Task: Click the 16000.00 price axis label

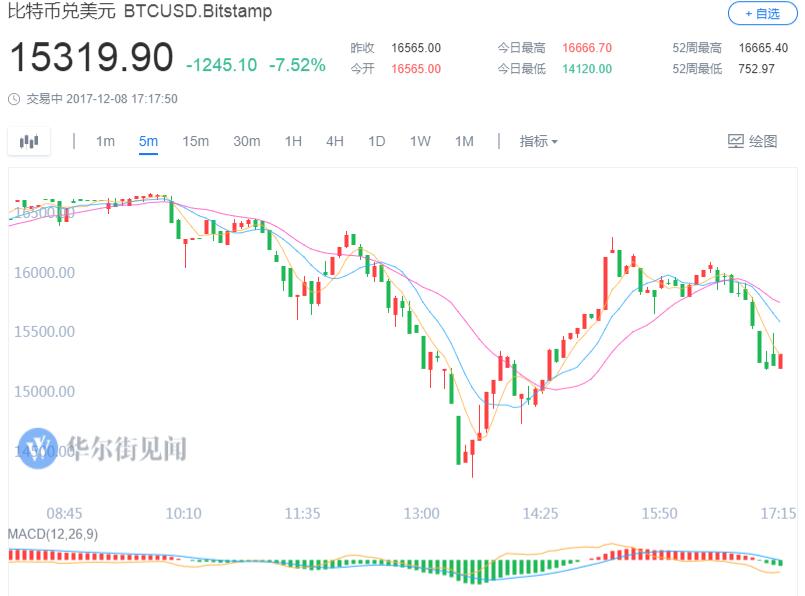Action: pos(46,272)
